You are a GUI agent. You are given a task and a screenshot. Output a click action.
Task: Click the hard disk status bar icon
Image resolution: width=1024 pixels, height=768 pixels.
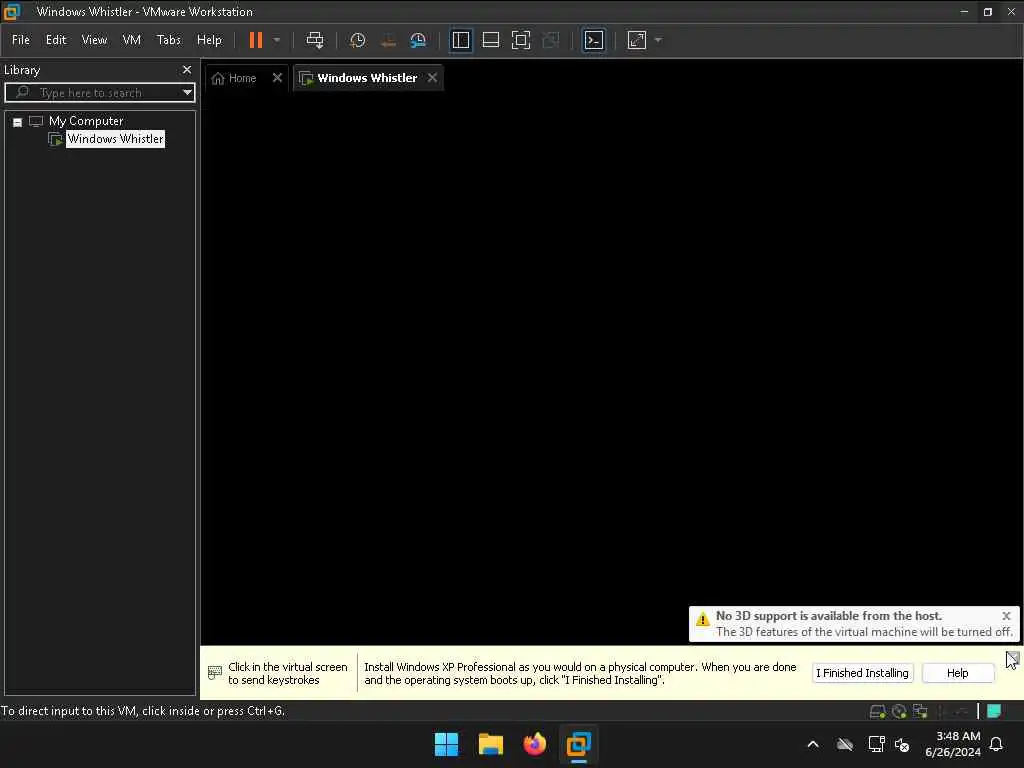tap(878, 711)
